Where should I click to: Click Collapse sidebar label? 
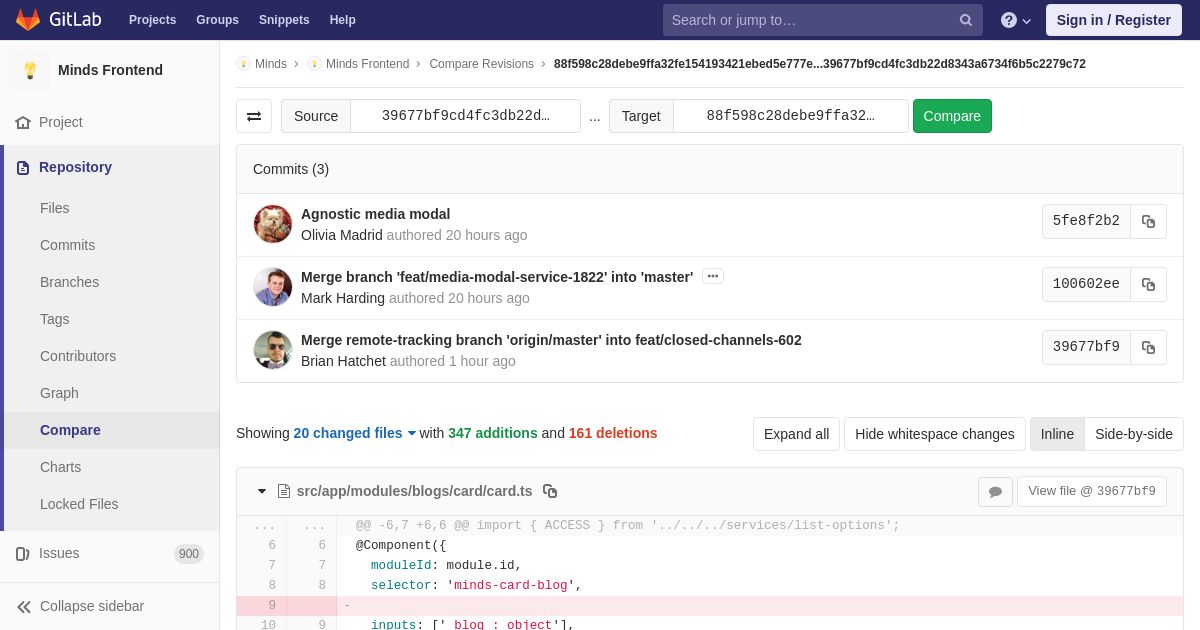[92, 606]
